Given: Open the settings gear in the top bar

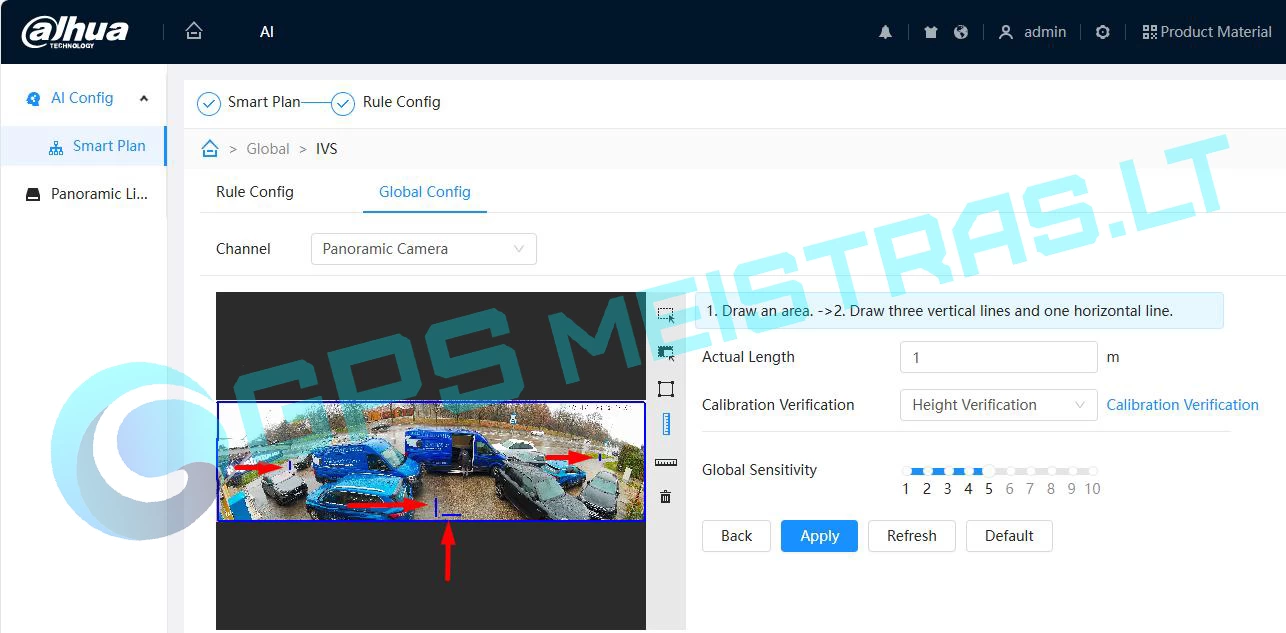Looking at the screenshot, I should [1103, 32].
